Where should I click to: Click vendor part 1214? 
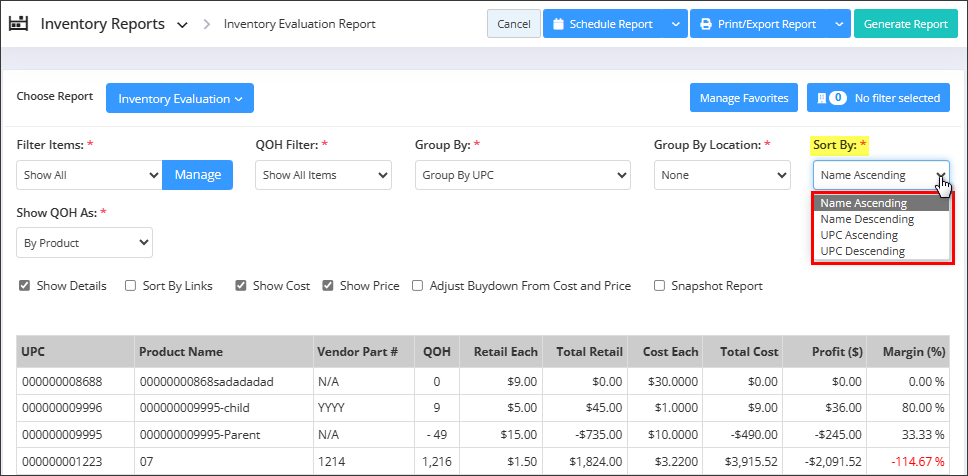pos(331,461)
